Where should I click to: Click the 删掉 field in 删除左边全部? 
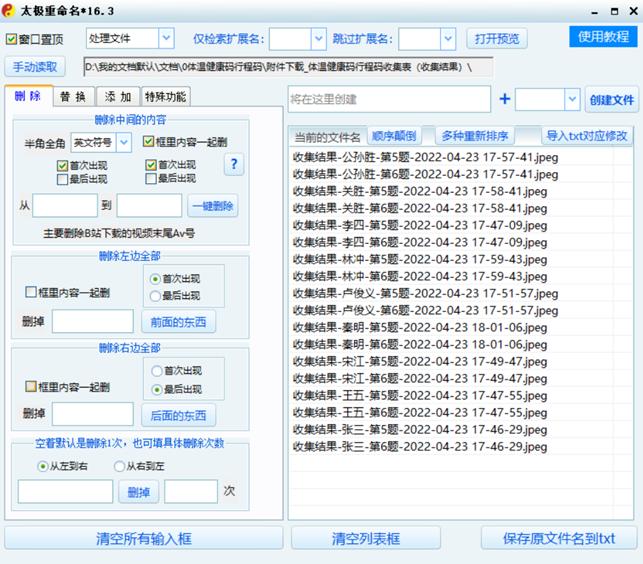click(93, 321)
